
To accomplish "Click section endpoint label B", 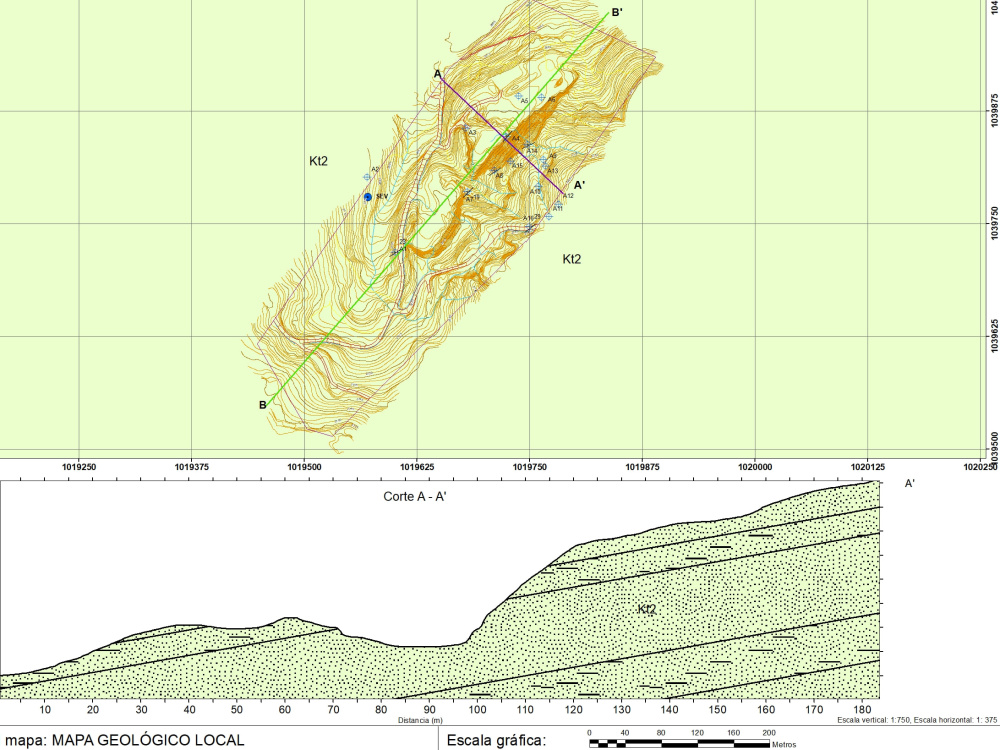I will point(262,405).
